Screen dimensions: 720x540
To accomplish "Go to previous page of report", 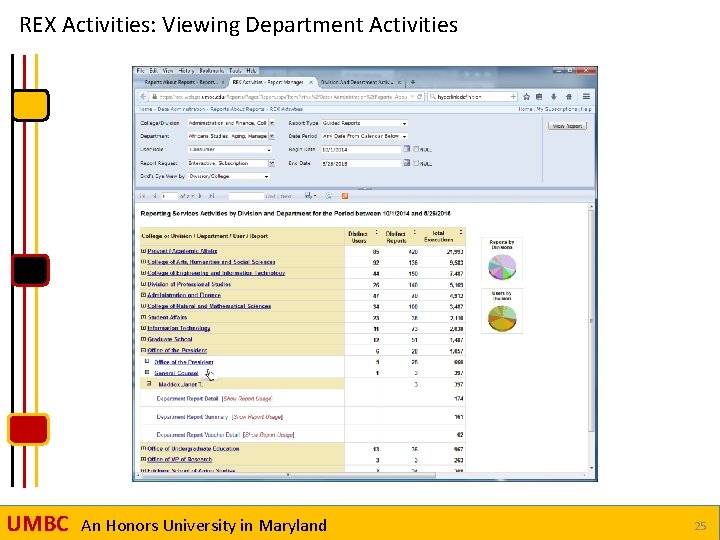I will click(154, 196).
